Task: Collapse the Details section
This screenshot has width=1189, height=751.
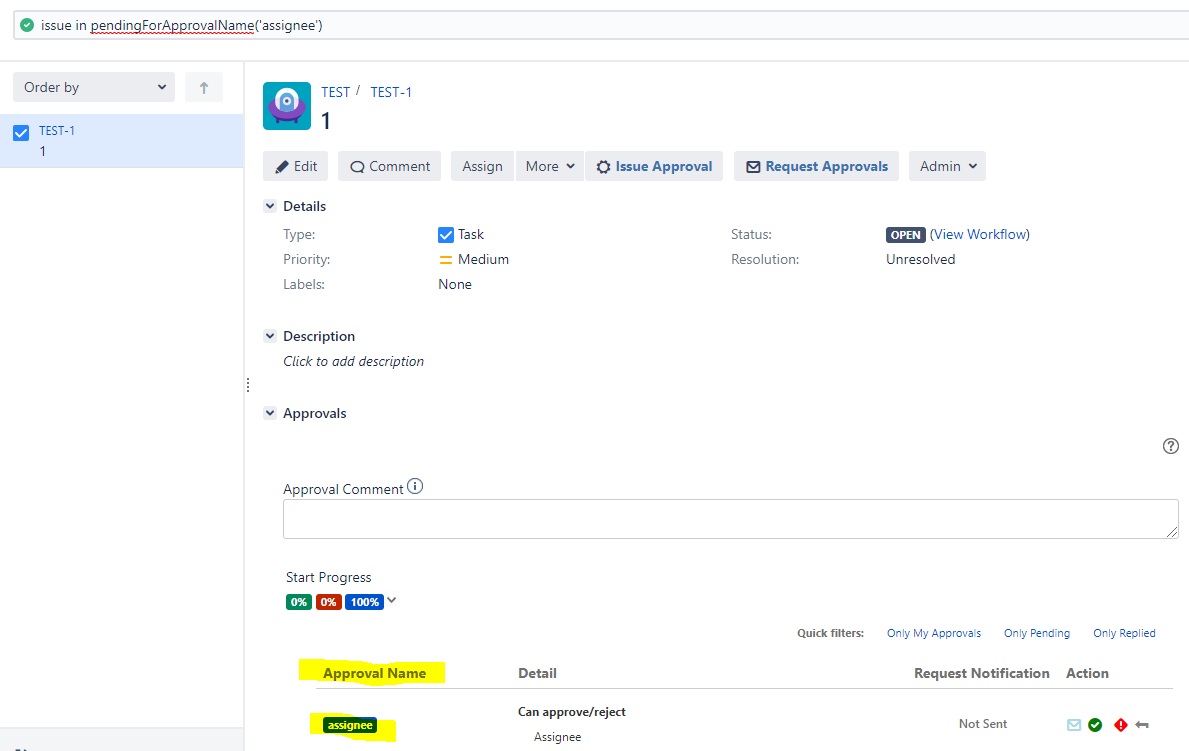Action: coord(270,206)
